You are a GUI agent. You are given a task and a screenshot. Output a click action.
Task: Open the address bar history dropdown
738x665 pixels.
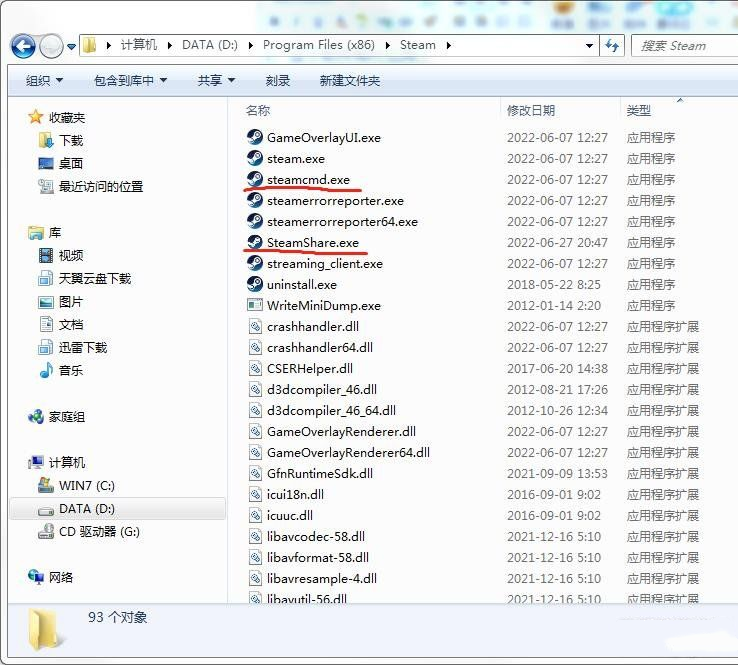coord(589,46)
